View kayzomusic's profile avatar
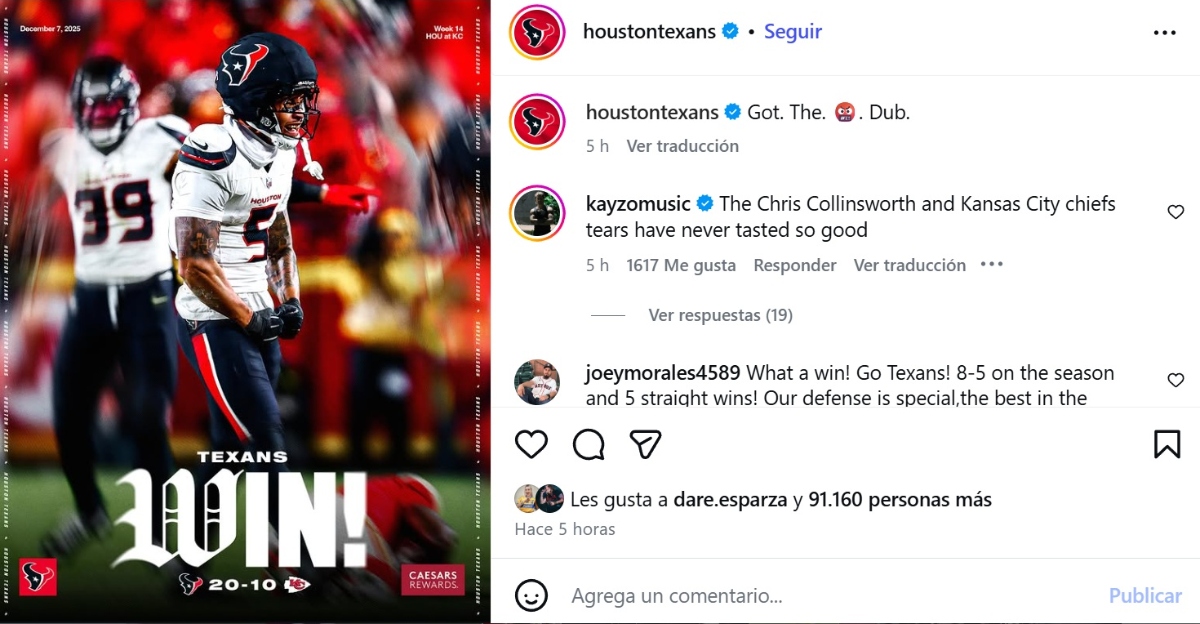This screenshot has height=624, width=1200. [539, 213]
